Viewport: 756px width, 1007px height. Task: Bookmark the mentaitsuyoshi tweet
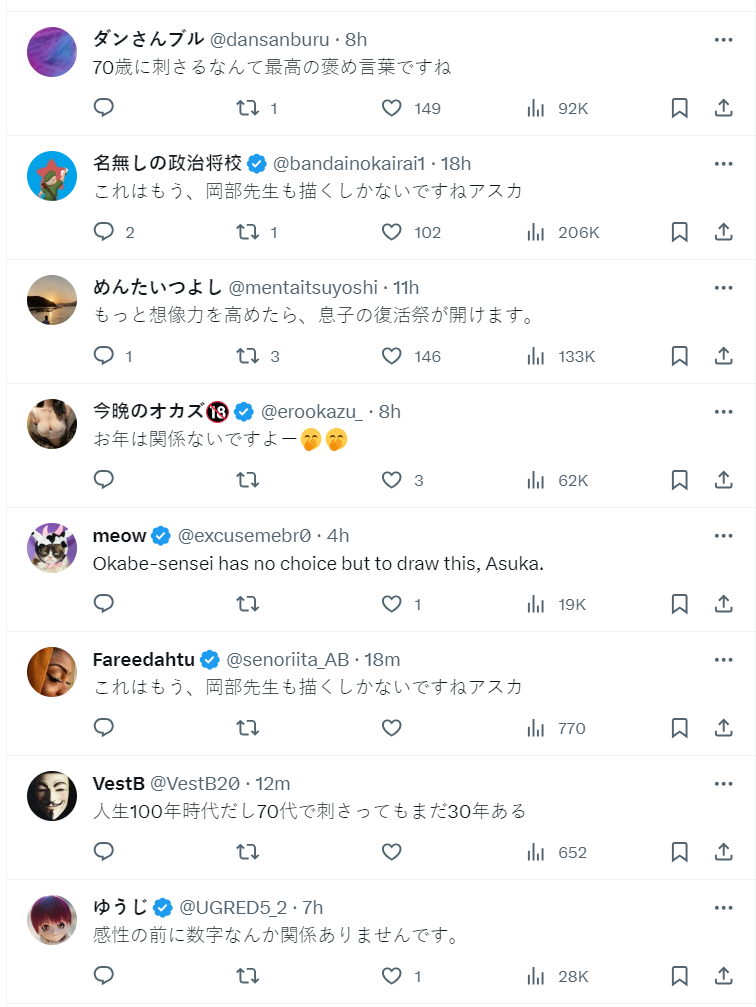tap(680, 356)
